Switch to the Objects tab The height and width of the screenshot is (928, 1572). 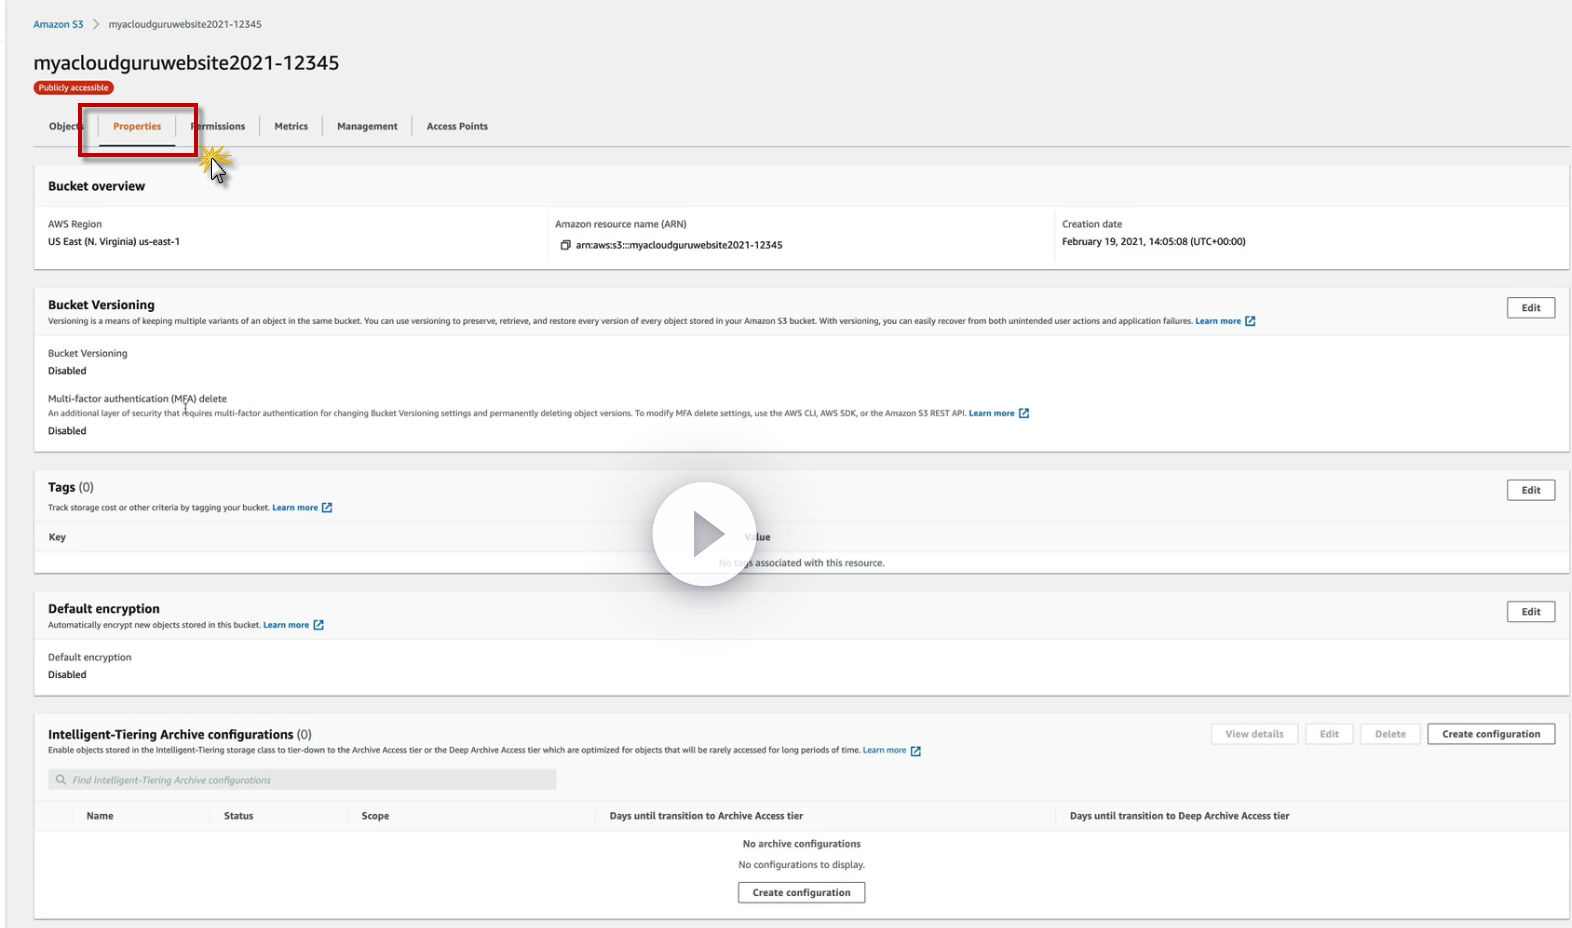click(x=66, y=127)
